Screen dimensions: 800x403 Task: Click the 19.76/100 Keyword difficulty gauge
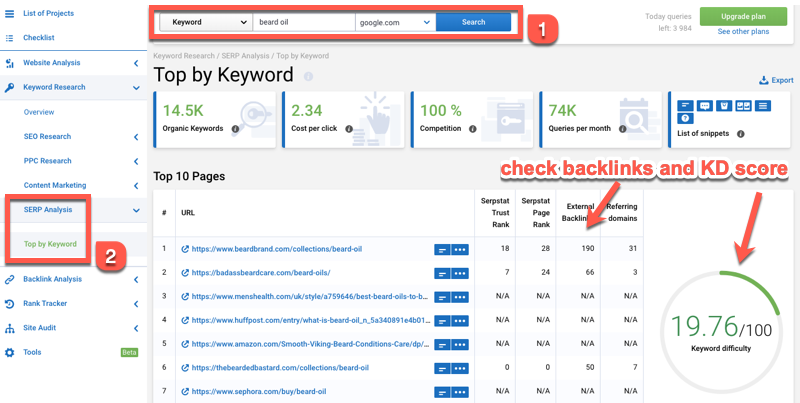(x=721, y=332)
